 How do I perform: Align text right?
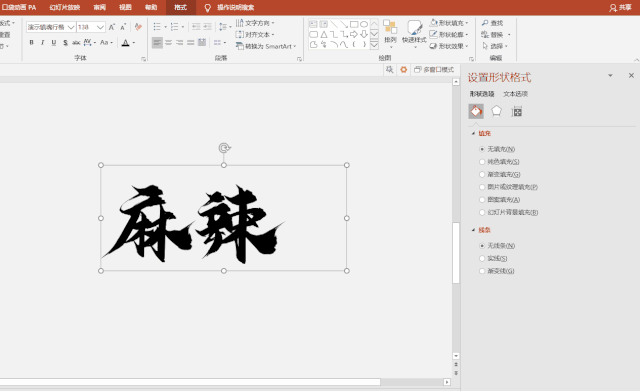[x=180, y=42]
